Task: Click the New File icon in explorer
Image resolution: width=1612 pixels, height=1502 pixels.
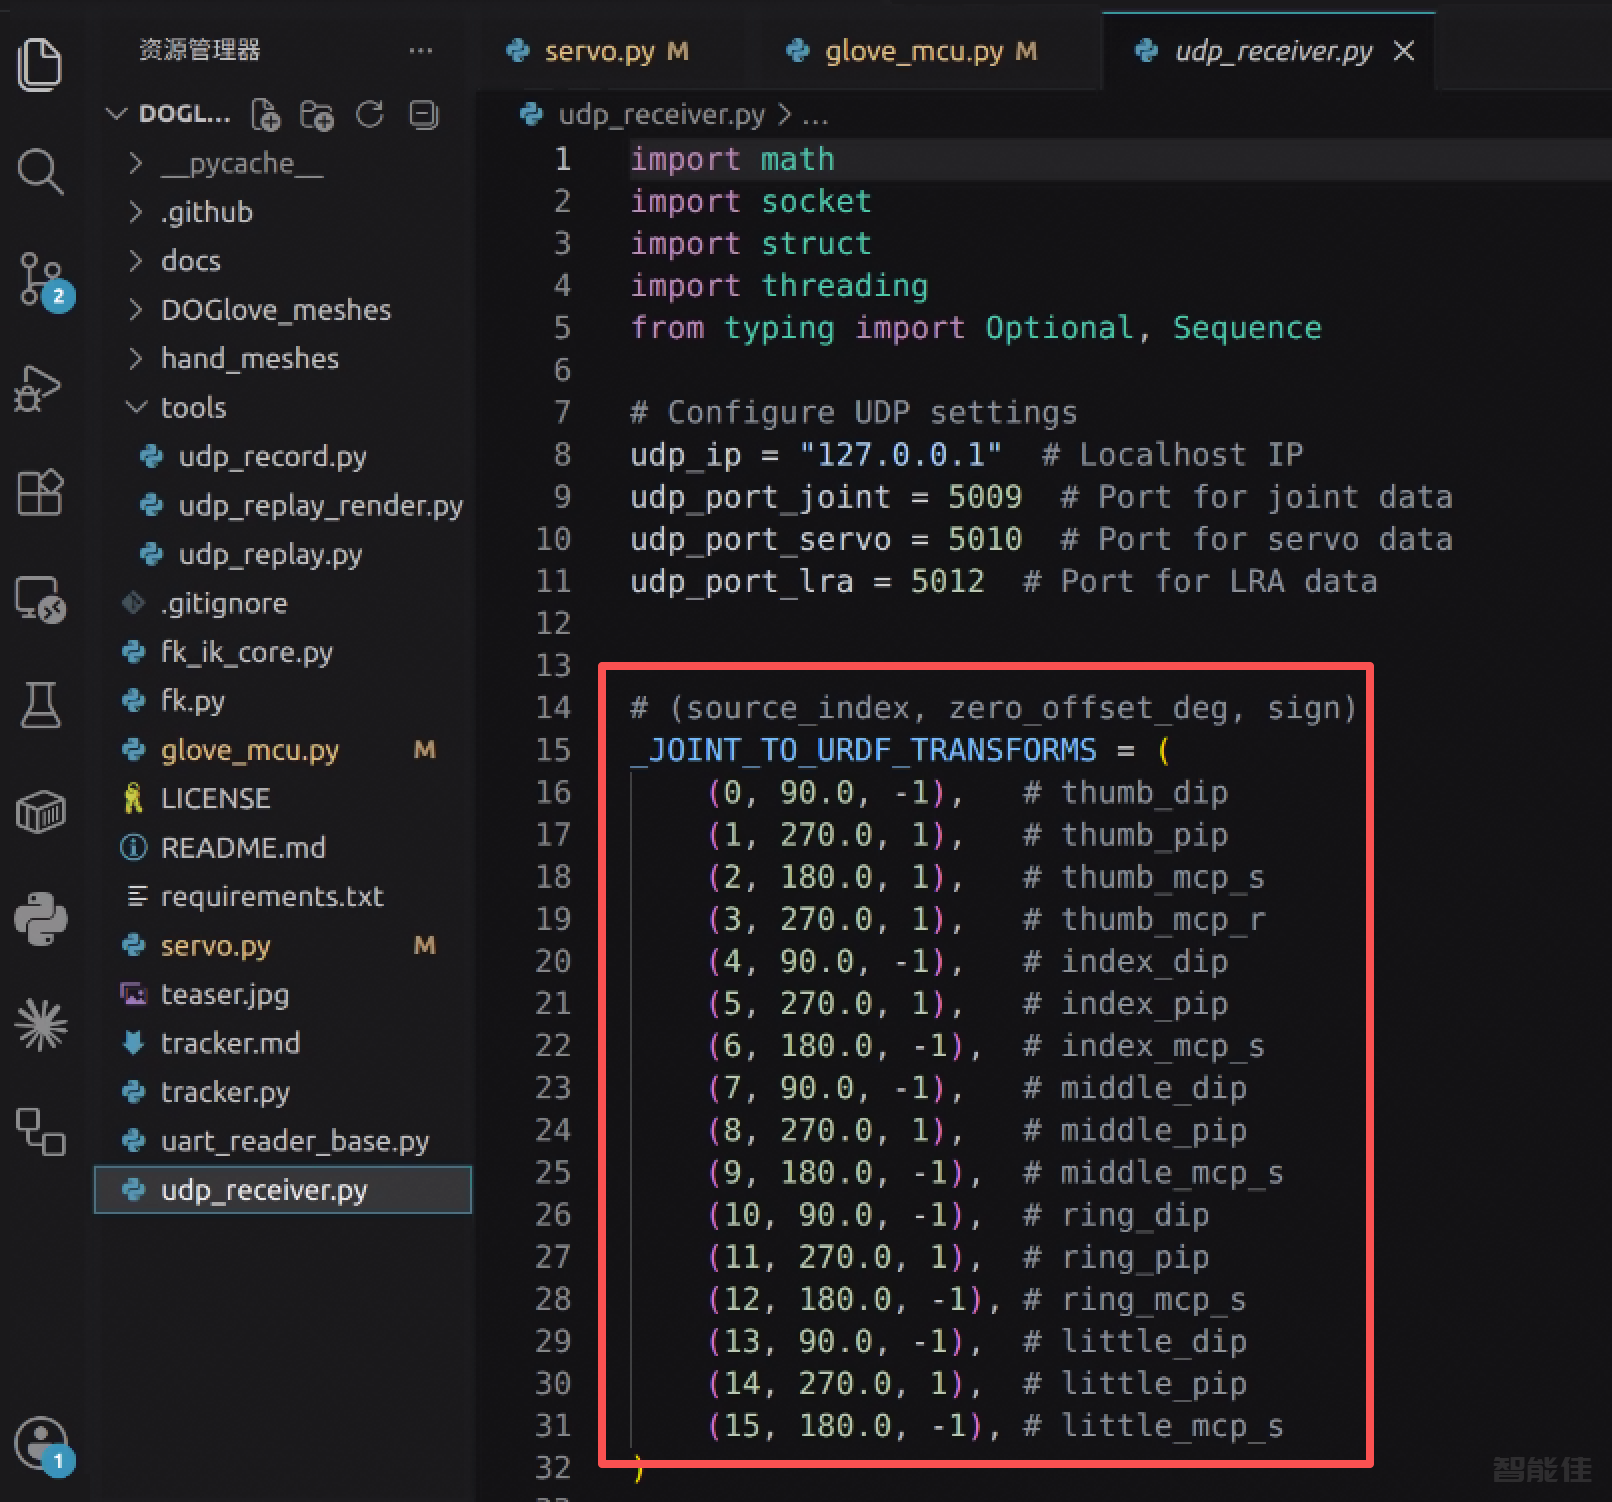Action: point(265,115)
